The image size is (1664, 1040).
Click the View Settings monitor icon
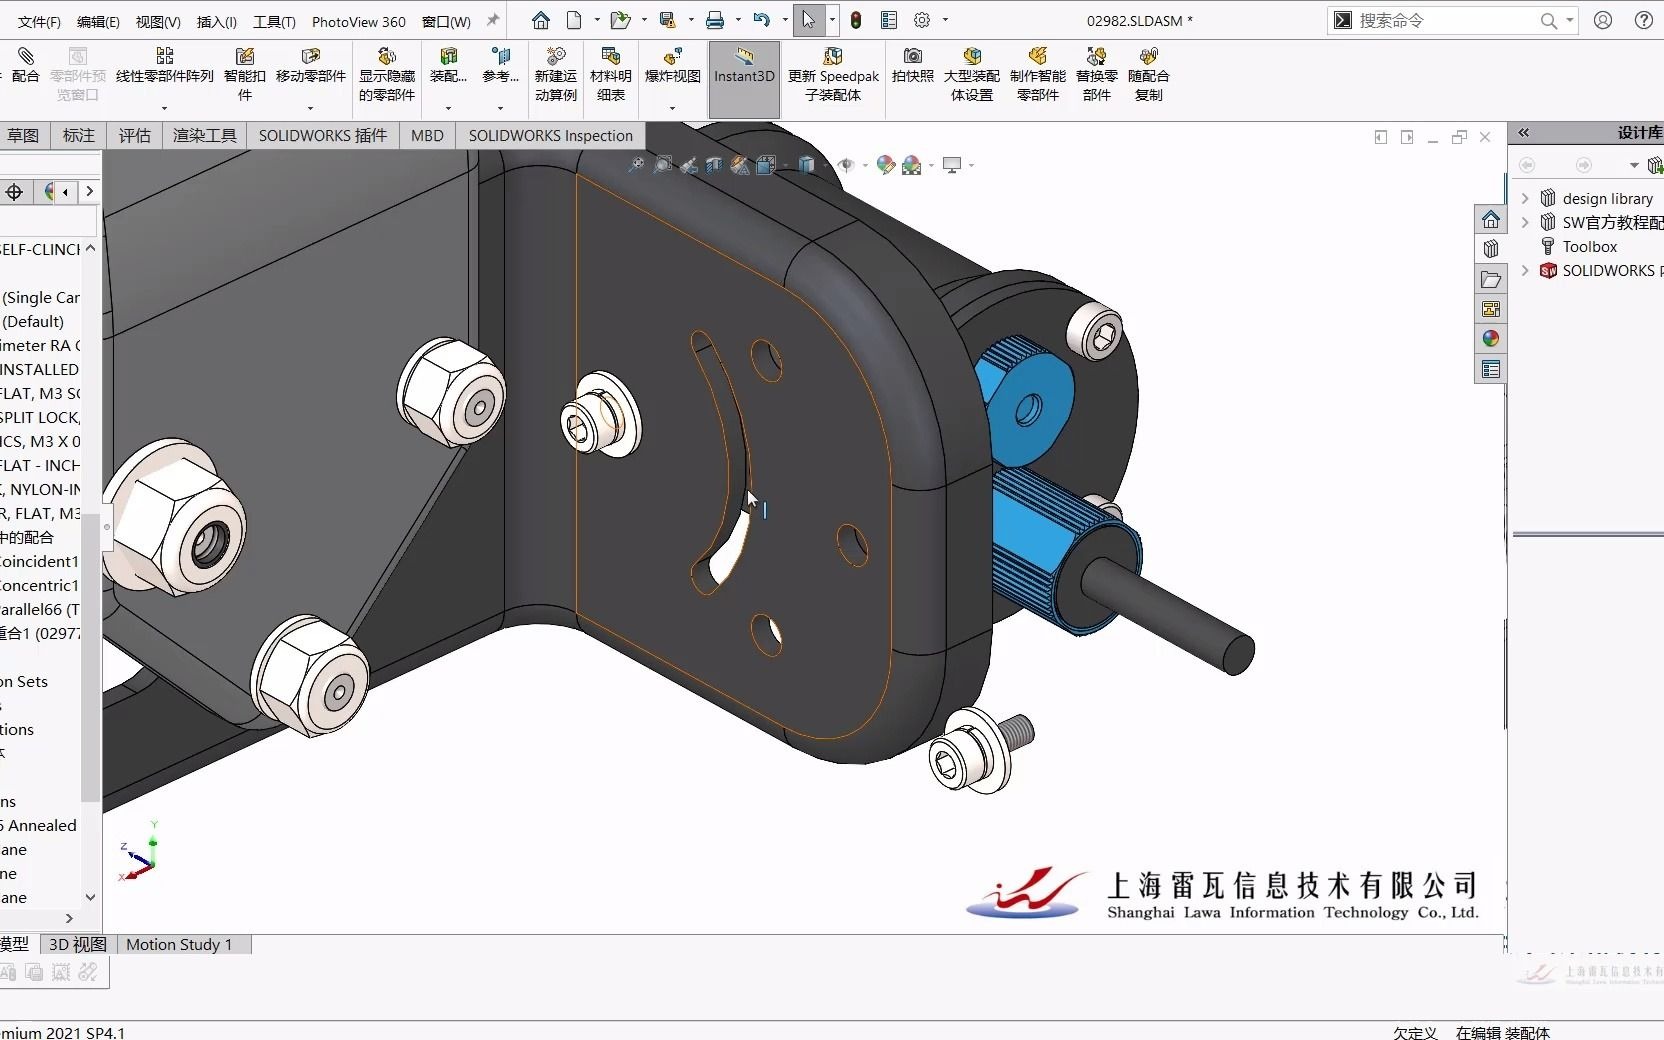(x=952, y=165)
